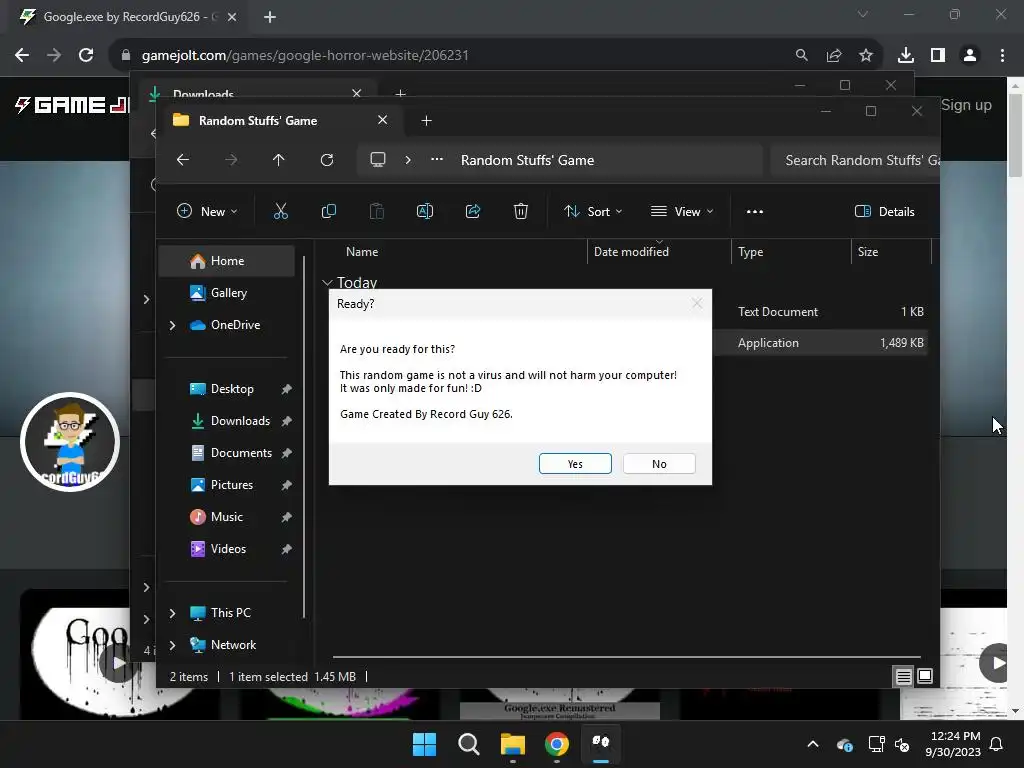Select the Application row sized 1,489 KB

[820, 343]
